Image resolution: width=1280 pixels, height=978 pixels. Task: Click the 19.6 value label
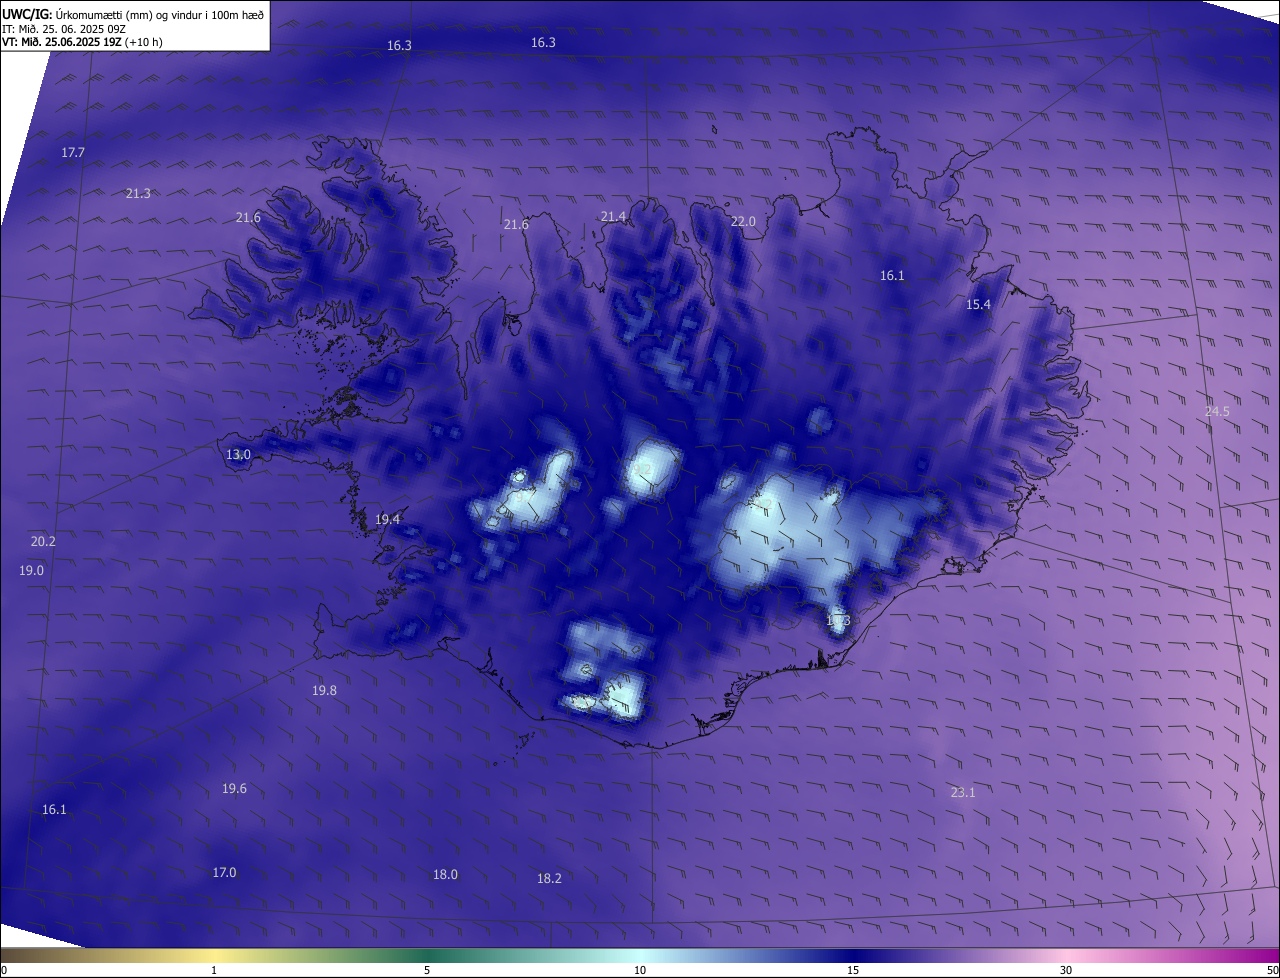pyautogui.click(x=234, y=789)
